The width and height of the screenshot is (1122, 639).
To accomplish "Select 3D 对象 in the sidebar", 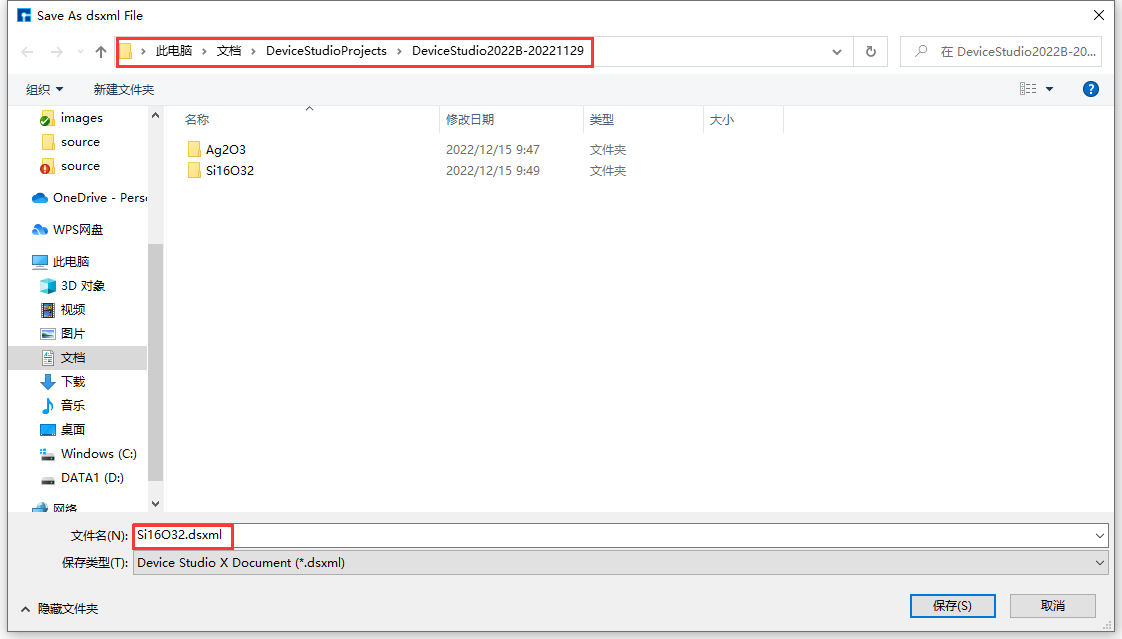I will [x=82, y=285].
